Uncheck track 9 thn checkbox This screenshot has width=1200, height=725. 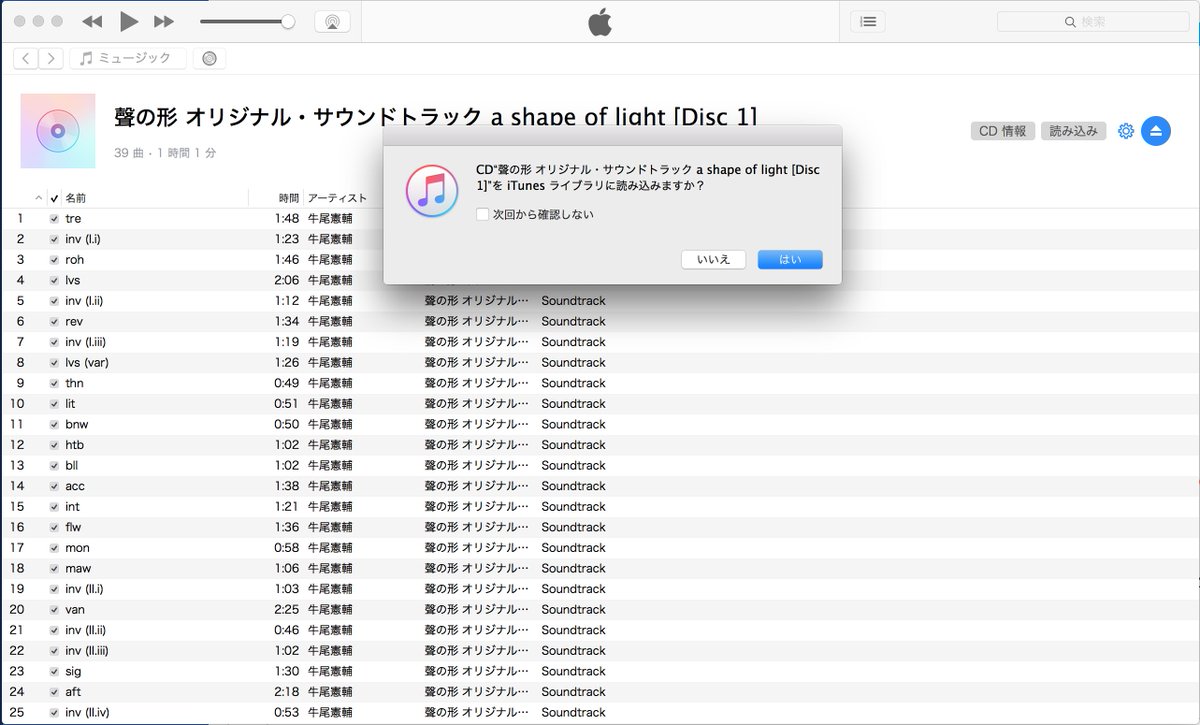54,383
